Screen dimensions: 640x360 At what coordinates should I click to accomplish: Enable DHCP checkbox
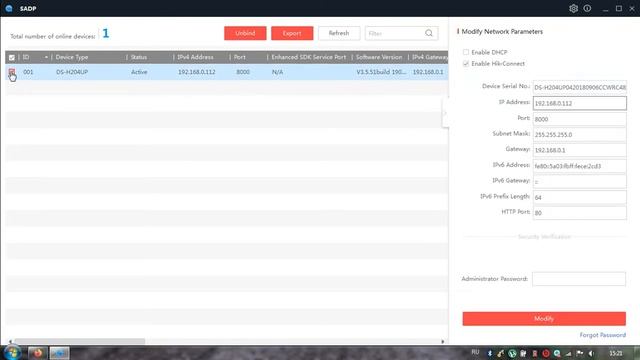pyautogui.click(x=466, y=52)
